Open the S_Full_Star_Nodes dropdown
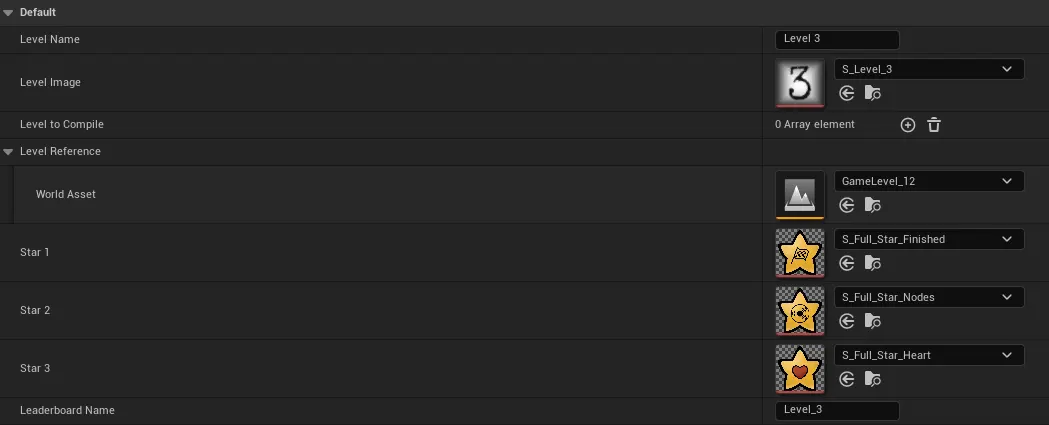The width and height of the screenshot is (1049, 425). coord(929,297)
